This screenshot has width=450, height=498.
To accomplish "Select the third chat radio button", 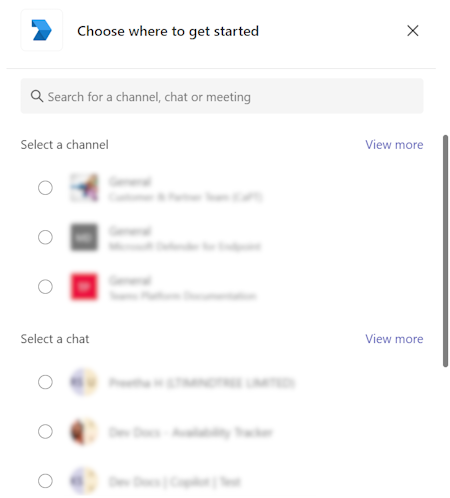I will click(x=45, y=481).
